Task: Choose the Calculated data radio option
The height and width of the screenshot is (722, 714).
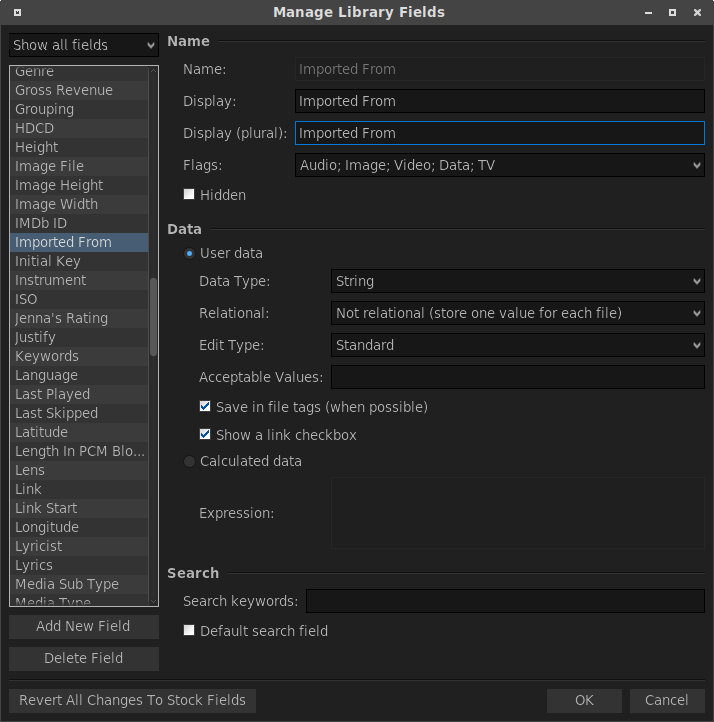Action: pyautogui.click(x=190, y=461)
